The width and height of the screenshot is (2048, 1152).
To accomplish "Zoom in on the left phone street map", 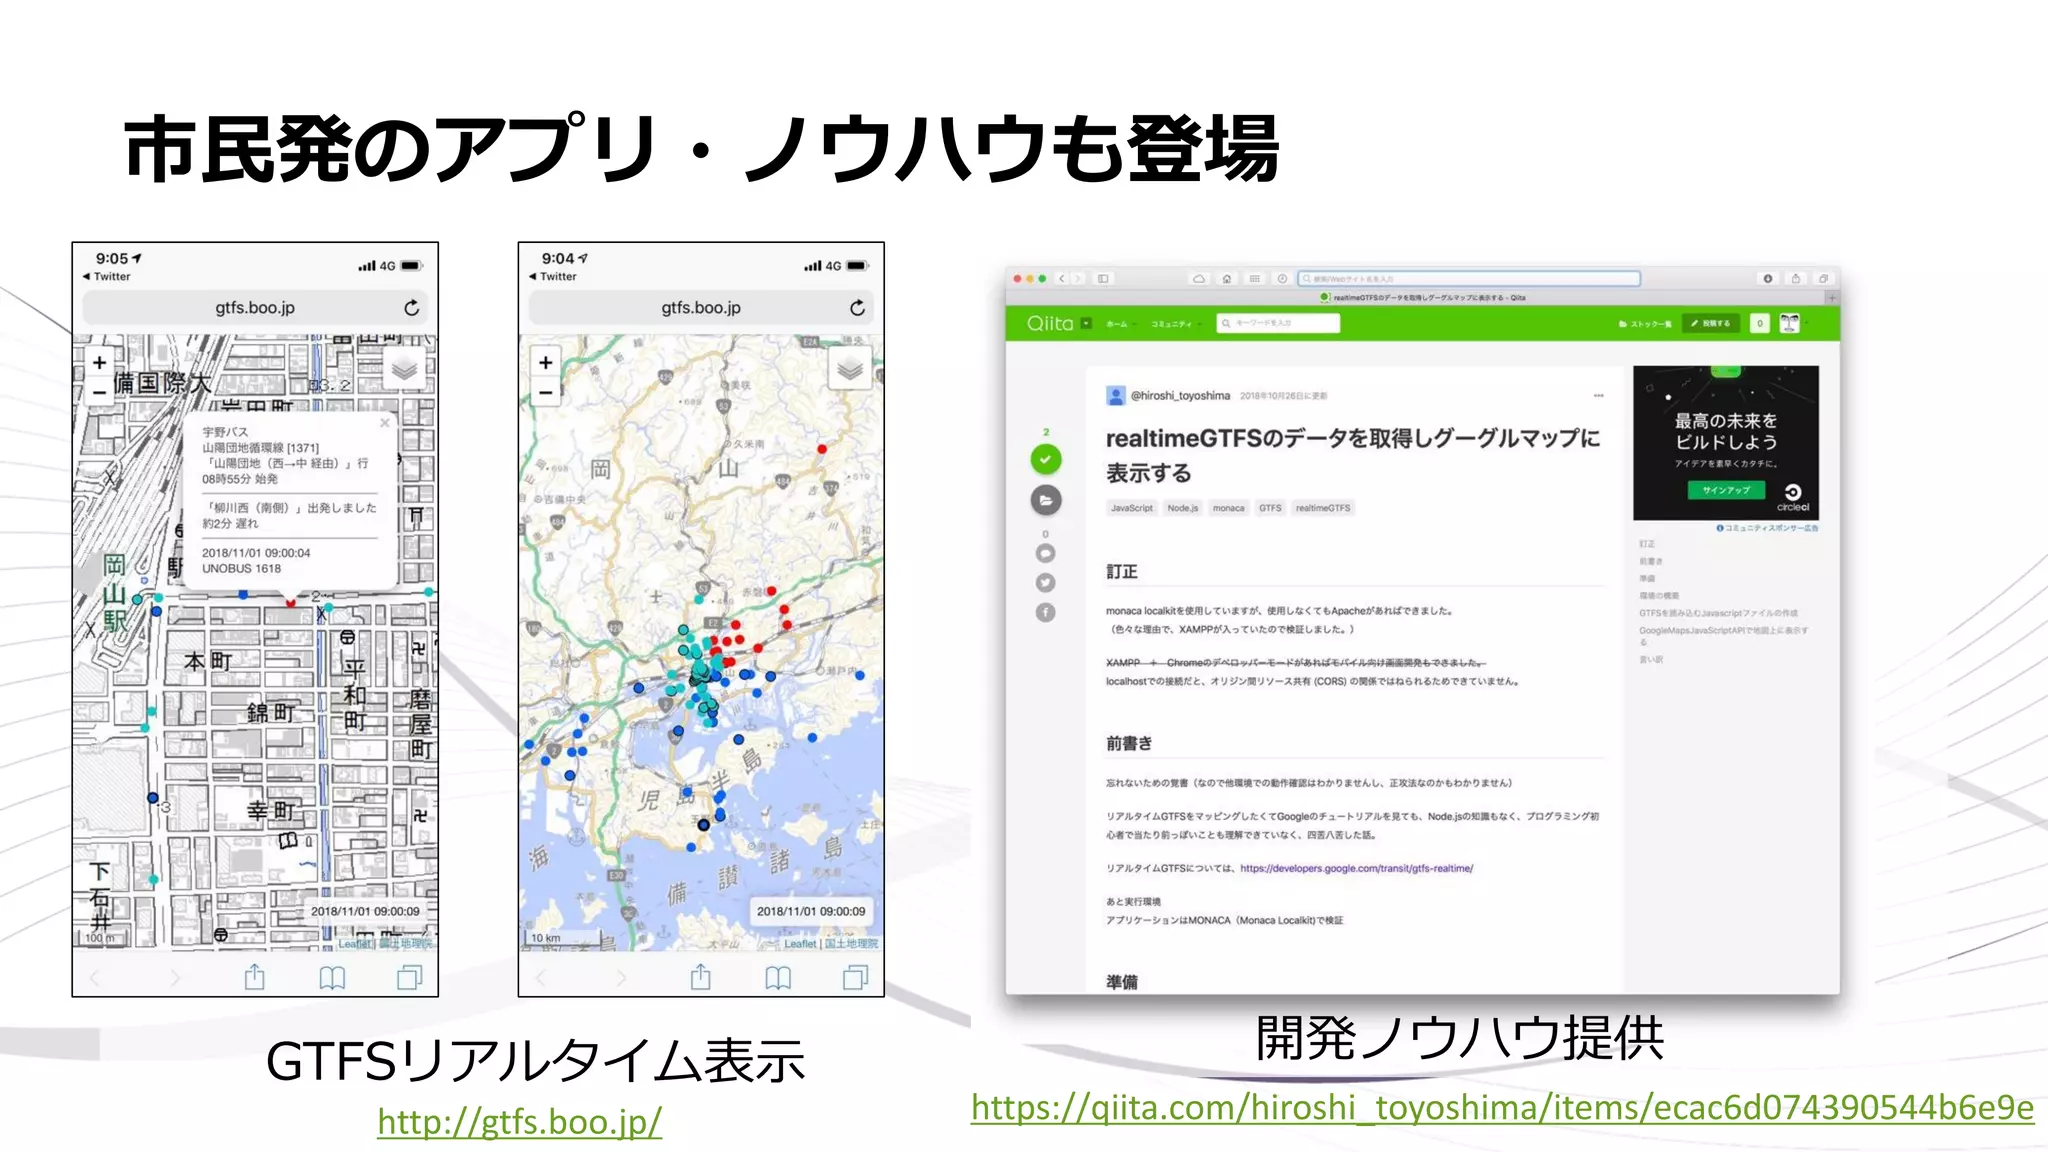I will (99, 363).
